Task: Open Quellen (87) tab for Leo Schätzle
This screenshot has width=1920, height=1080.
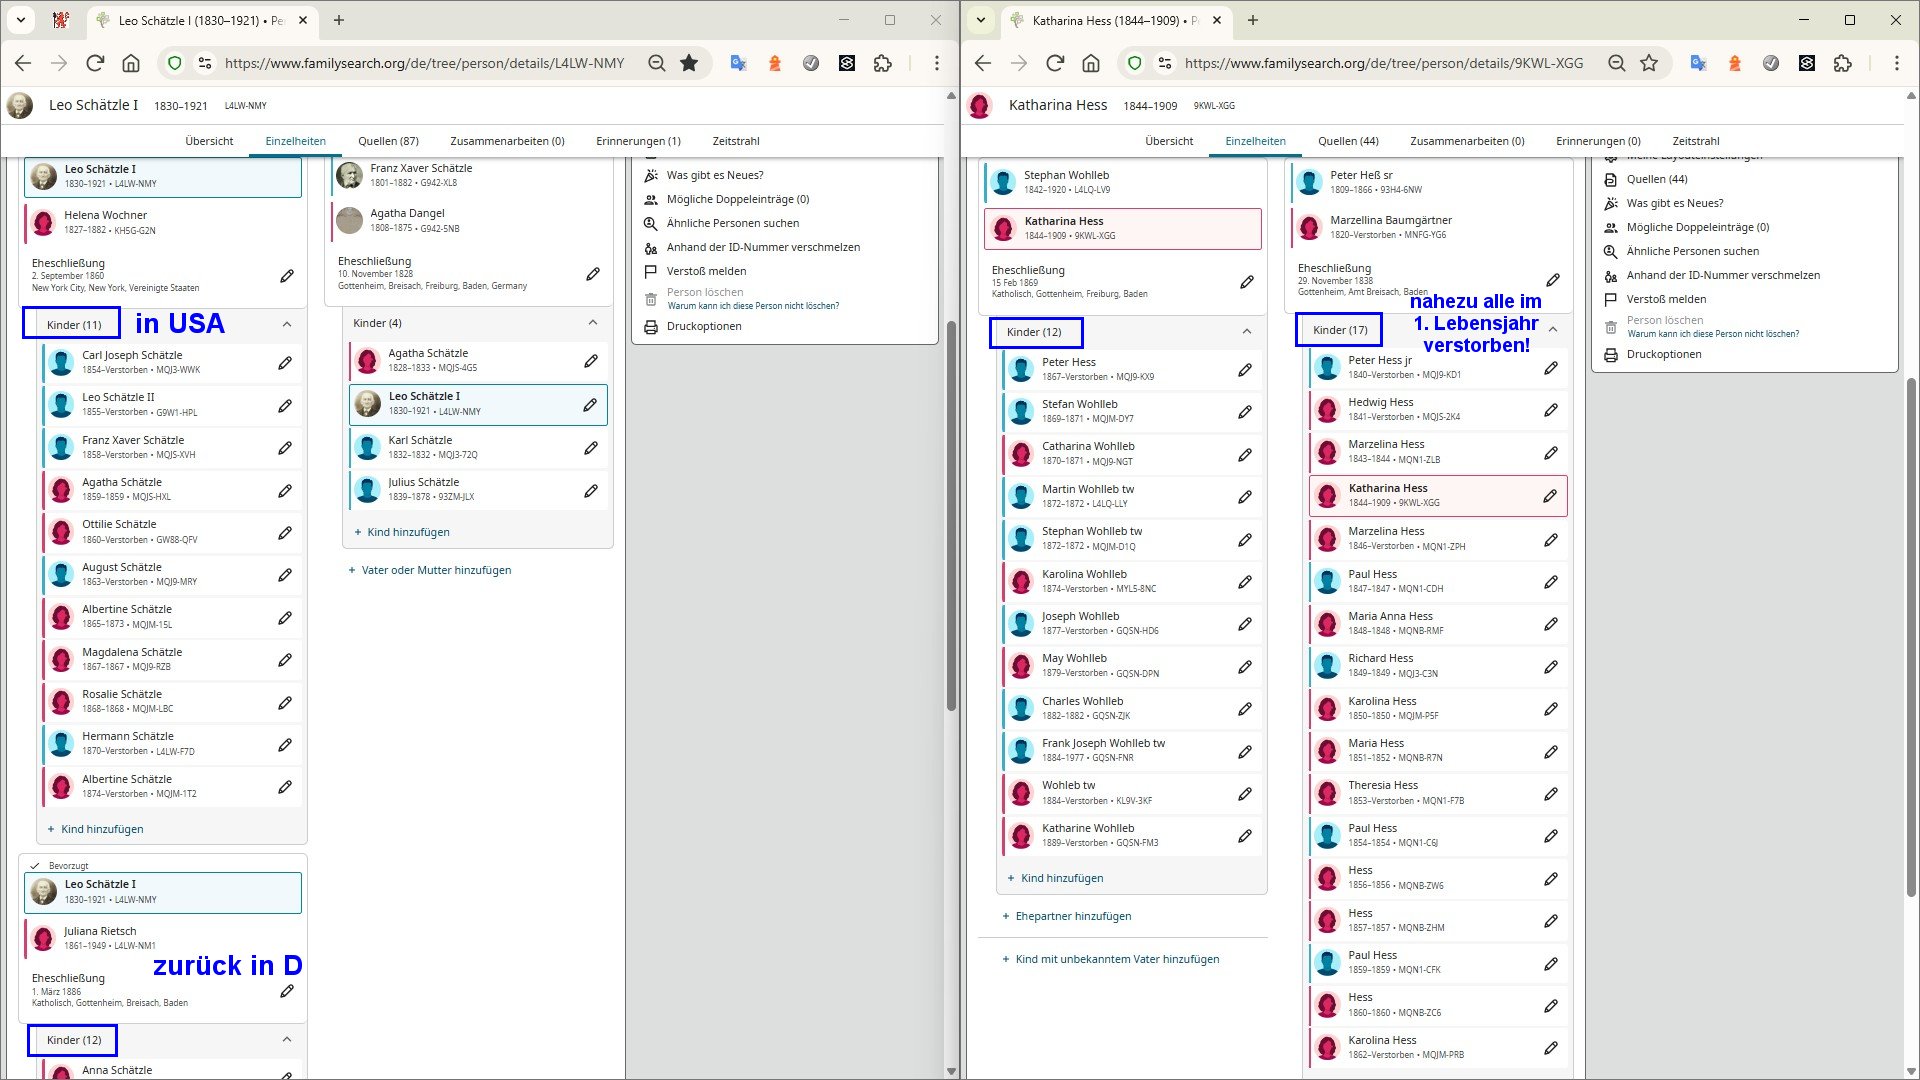Action: point(388,141)
